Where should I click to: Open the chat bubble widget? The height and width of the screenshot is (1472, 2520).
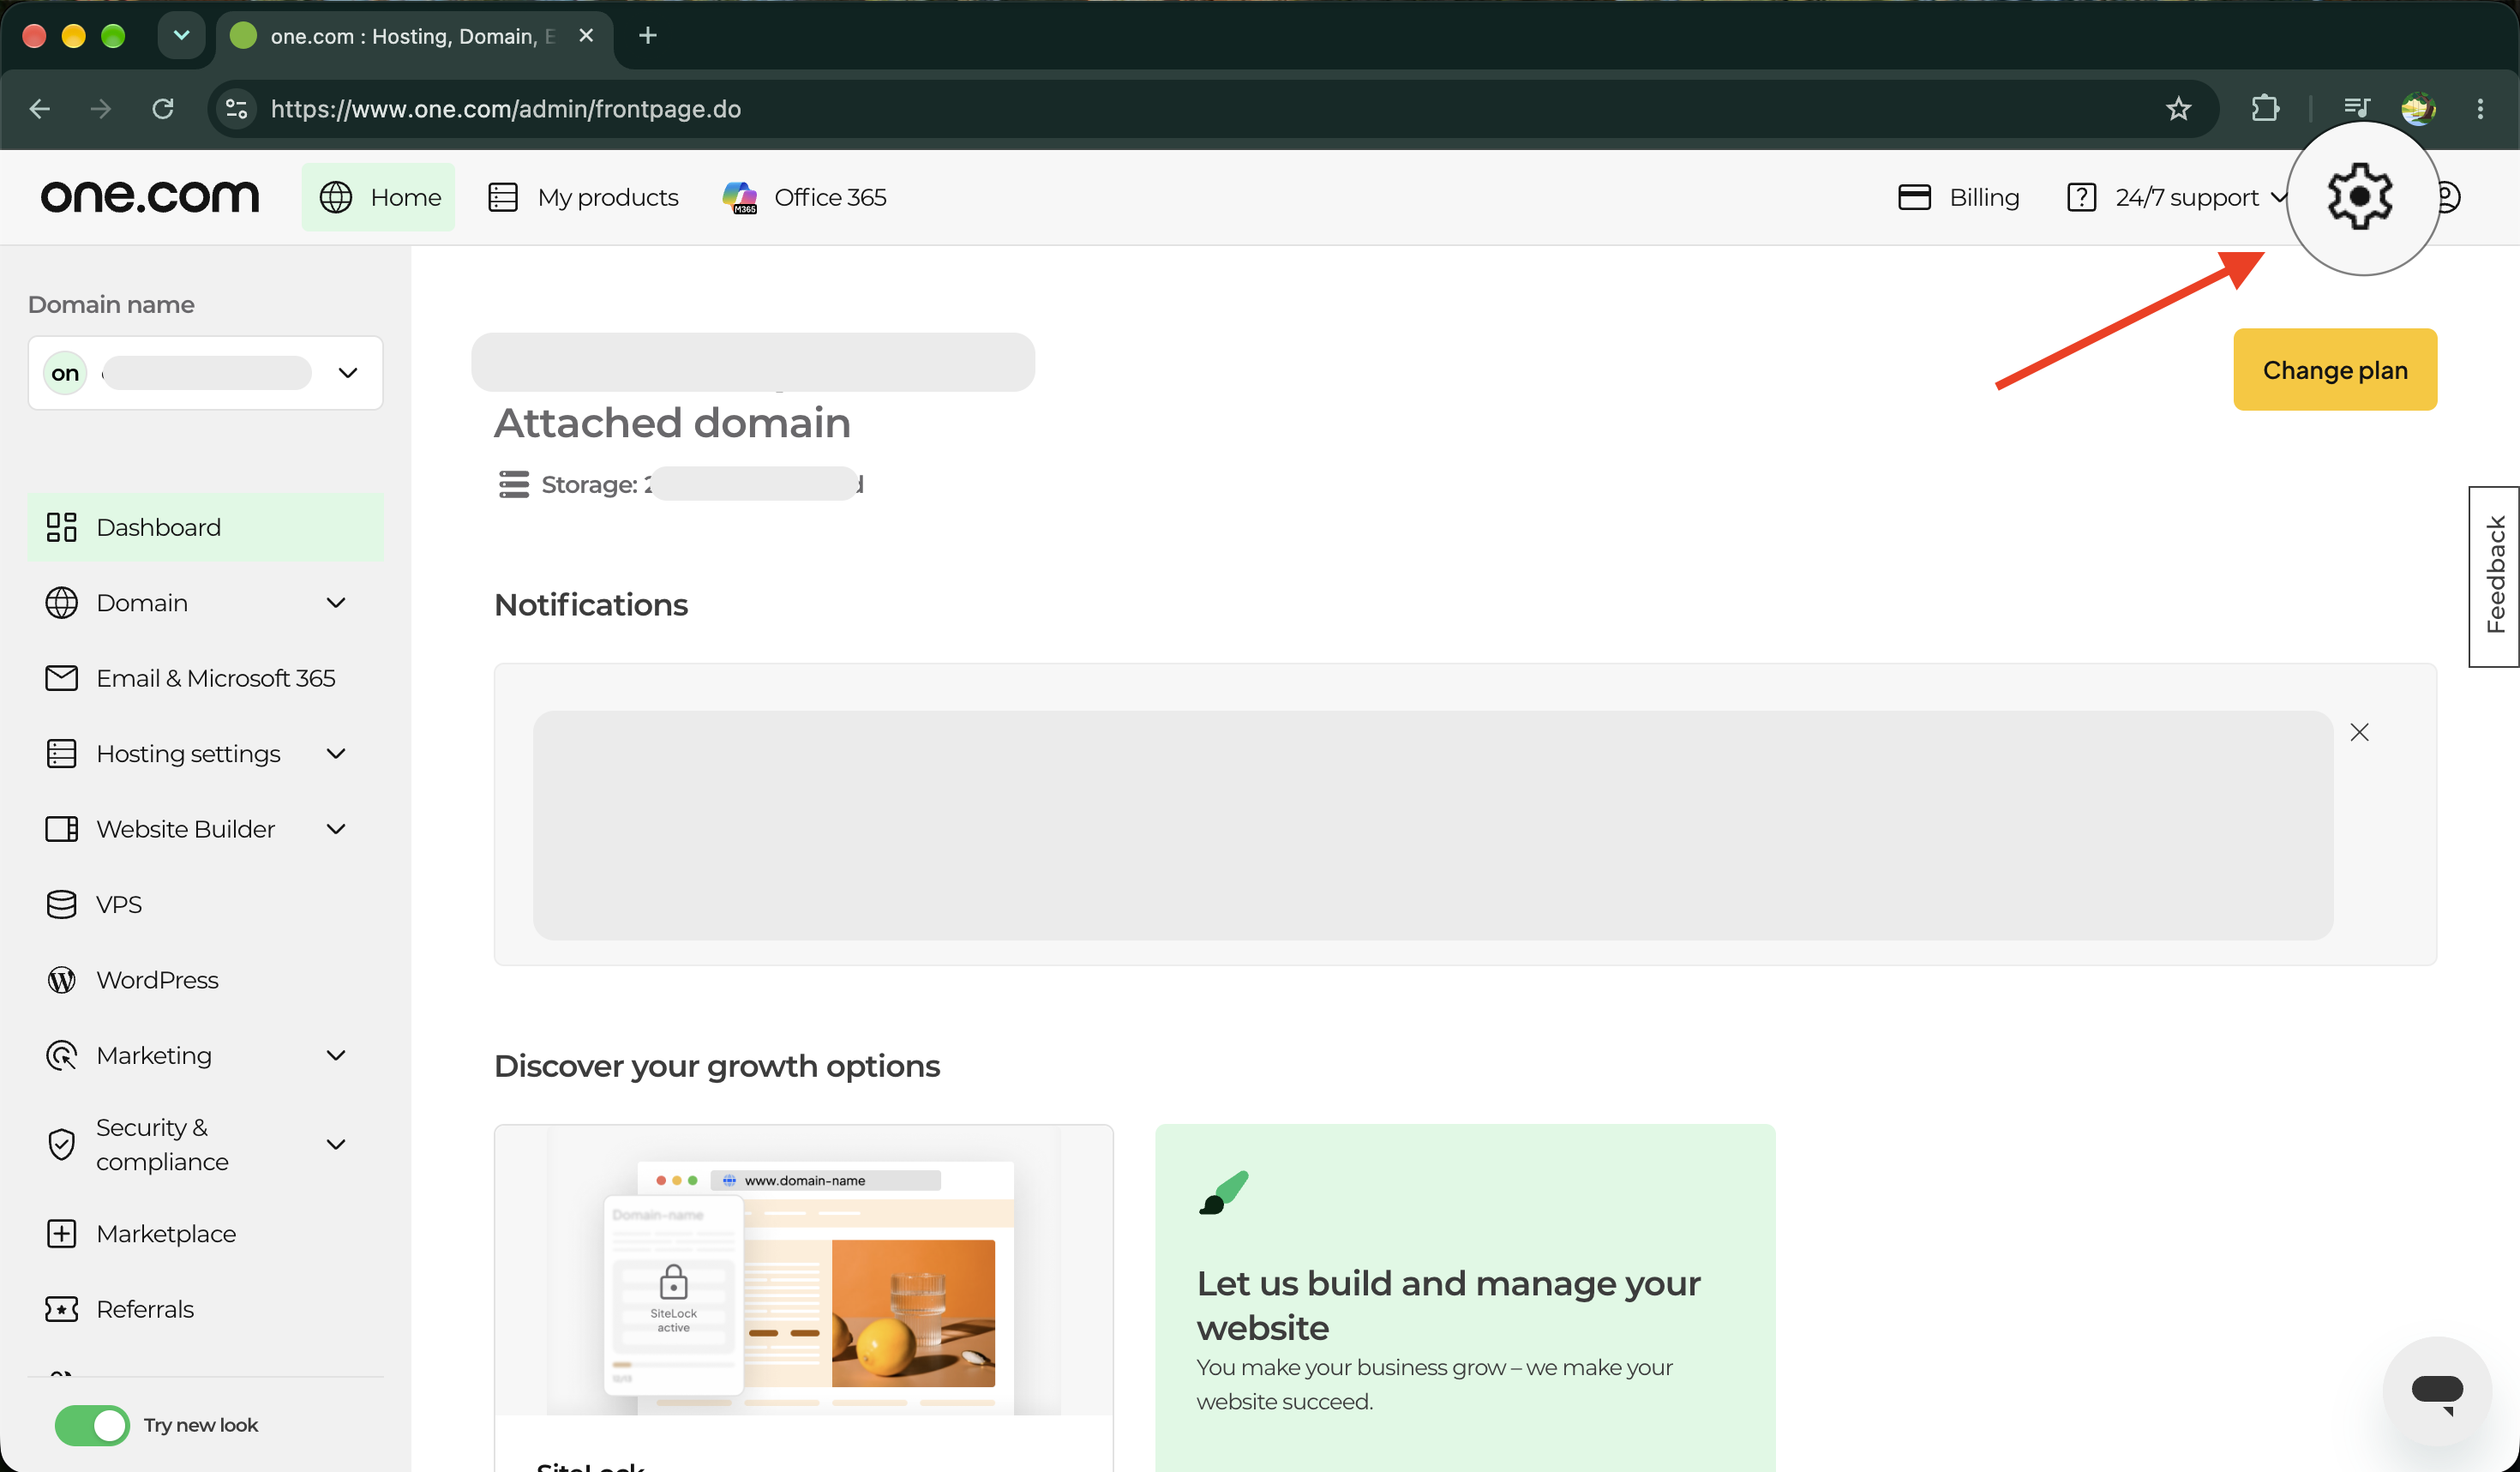2437,1391
